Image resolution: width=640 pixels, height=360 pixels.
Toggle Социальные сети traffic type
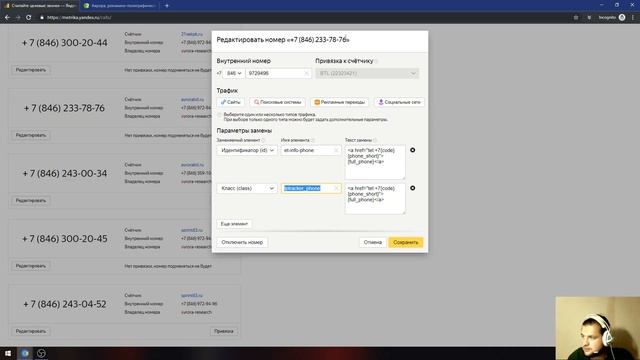click(x=399, y=102)
